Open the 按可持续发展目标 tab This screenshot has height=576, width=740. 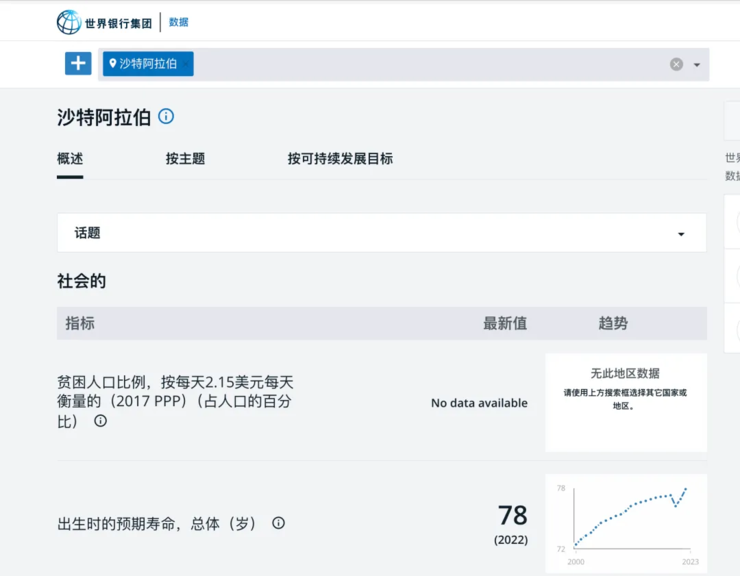340,159
